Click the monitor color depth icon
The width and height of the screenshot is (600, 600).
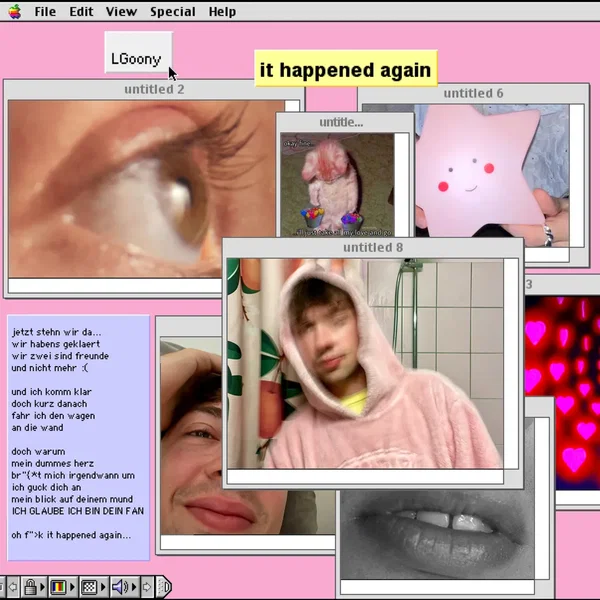[x=58, y=587]
